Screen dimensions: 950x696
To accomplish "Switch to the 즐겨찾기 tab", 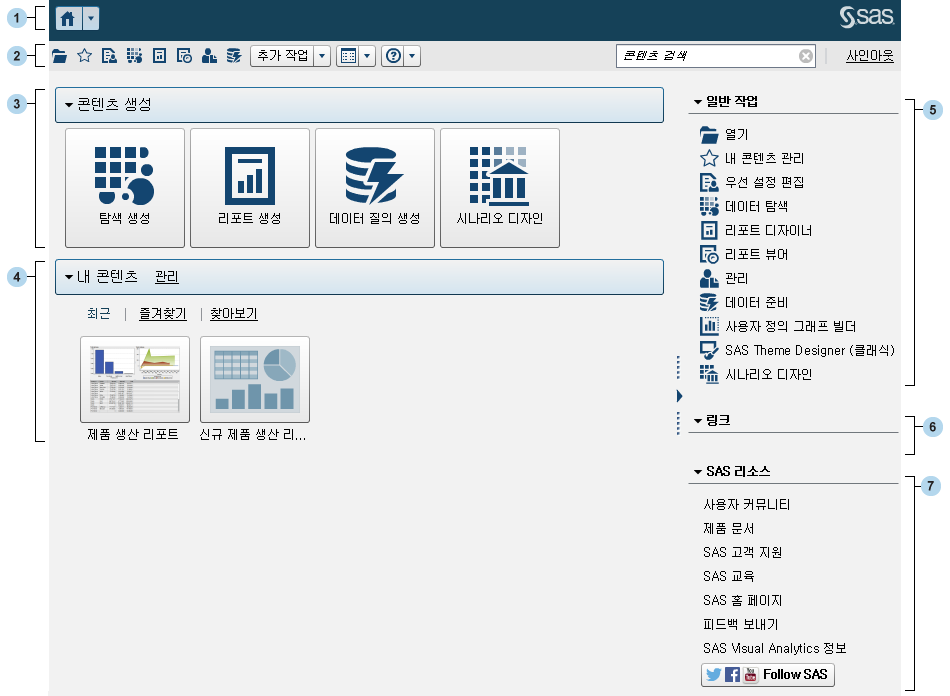I will pos(162,314).
